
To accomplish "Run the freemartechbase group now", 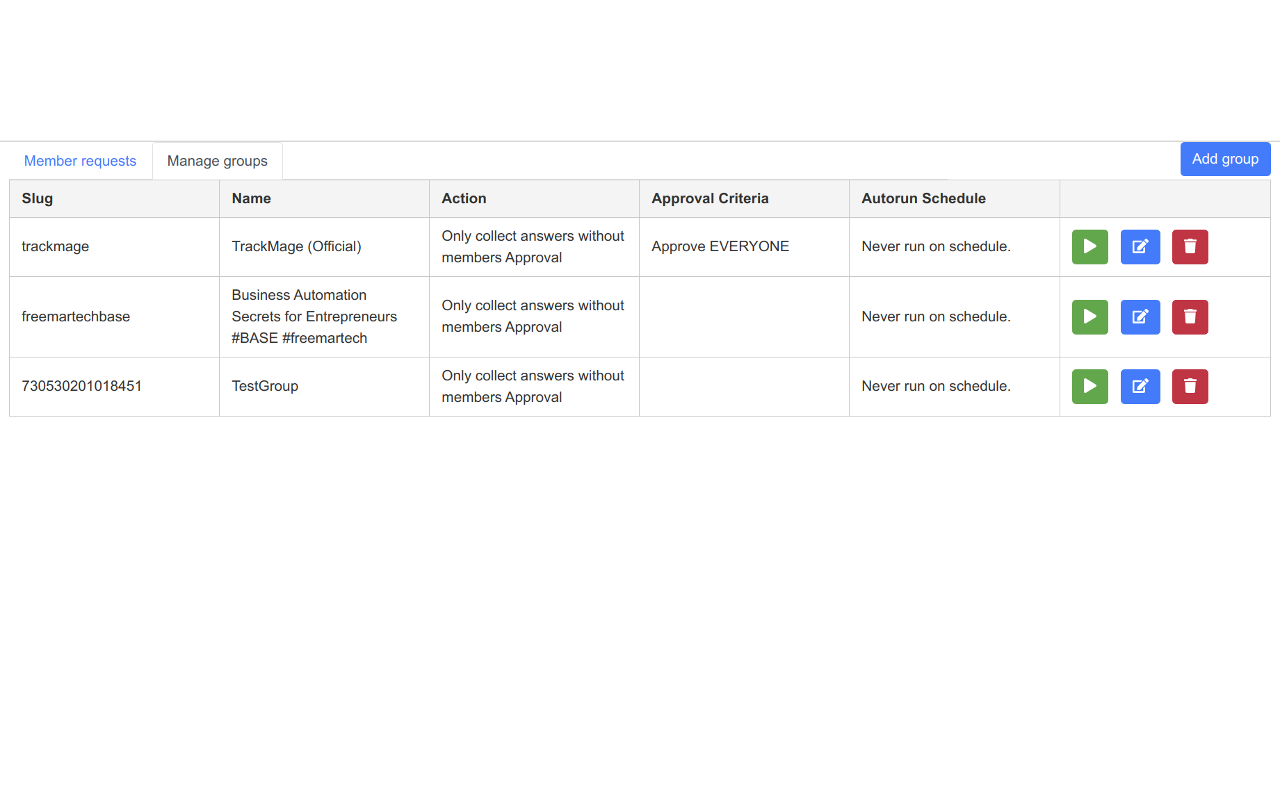I will point(1090,317).
